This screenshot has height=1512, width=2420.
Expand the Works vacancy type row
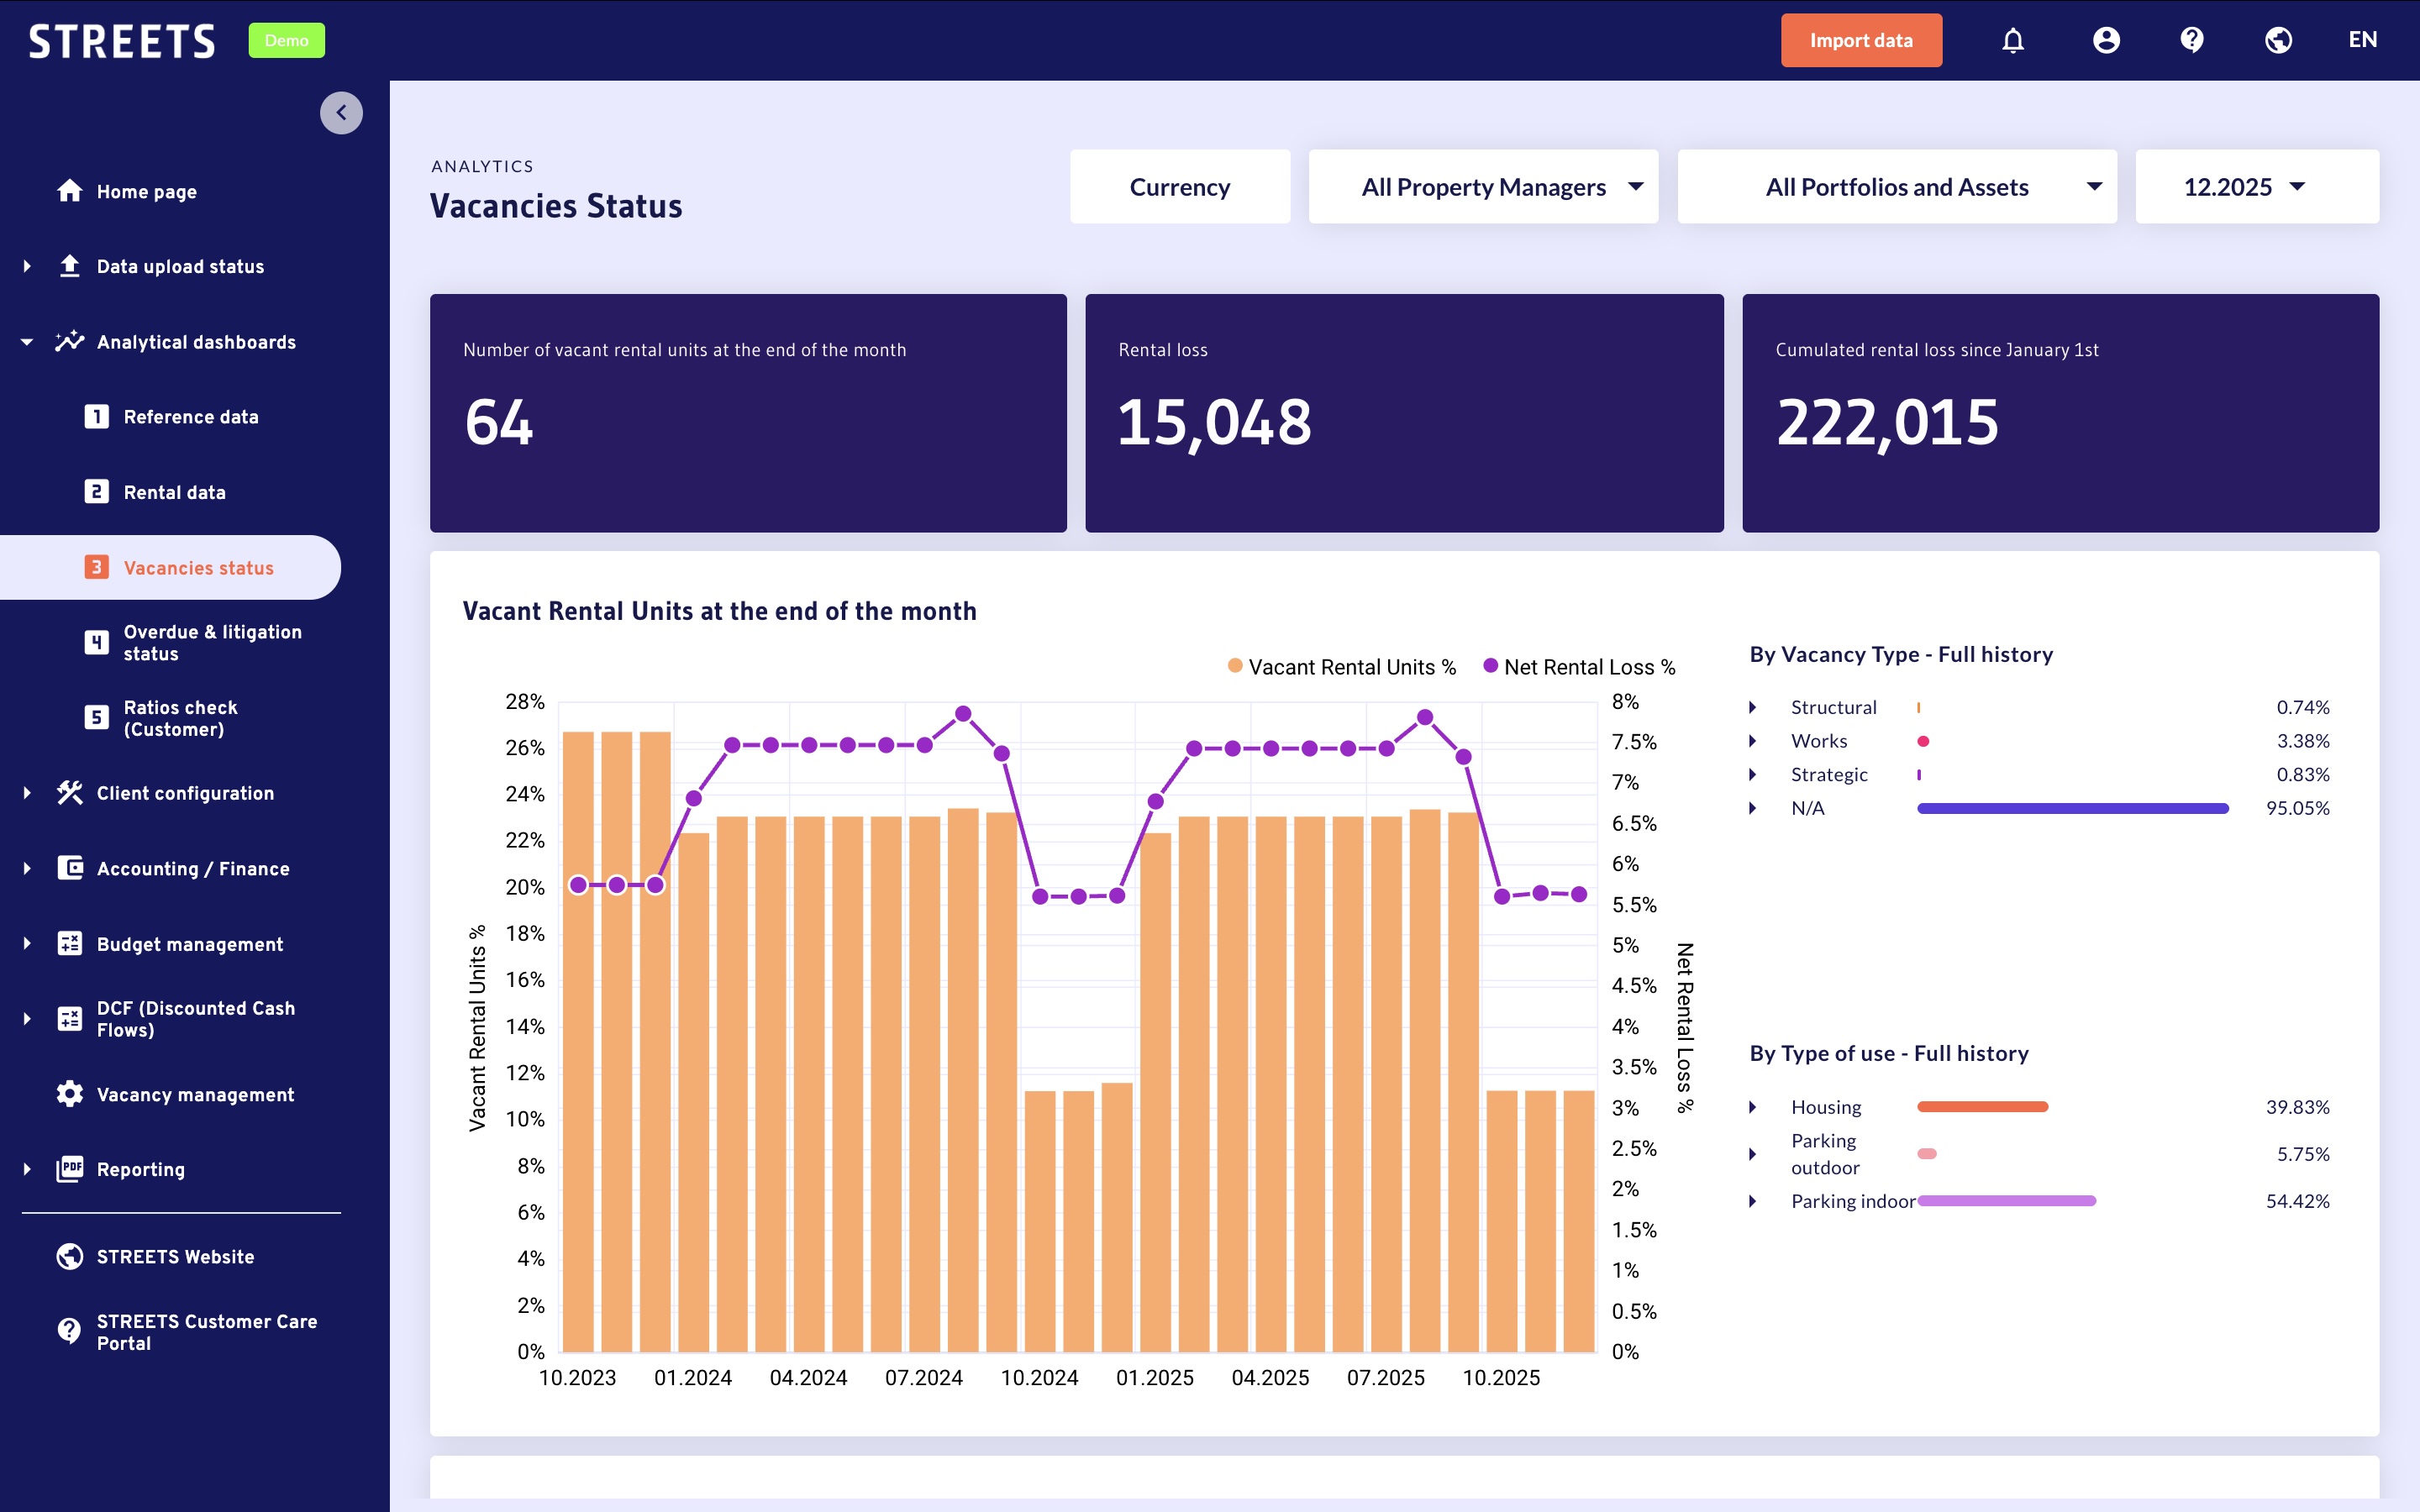point(1752,741)
